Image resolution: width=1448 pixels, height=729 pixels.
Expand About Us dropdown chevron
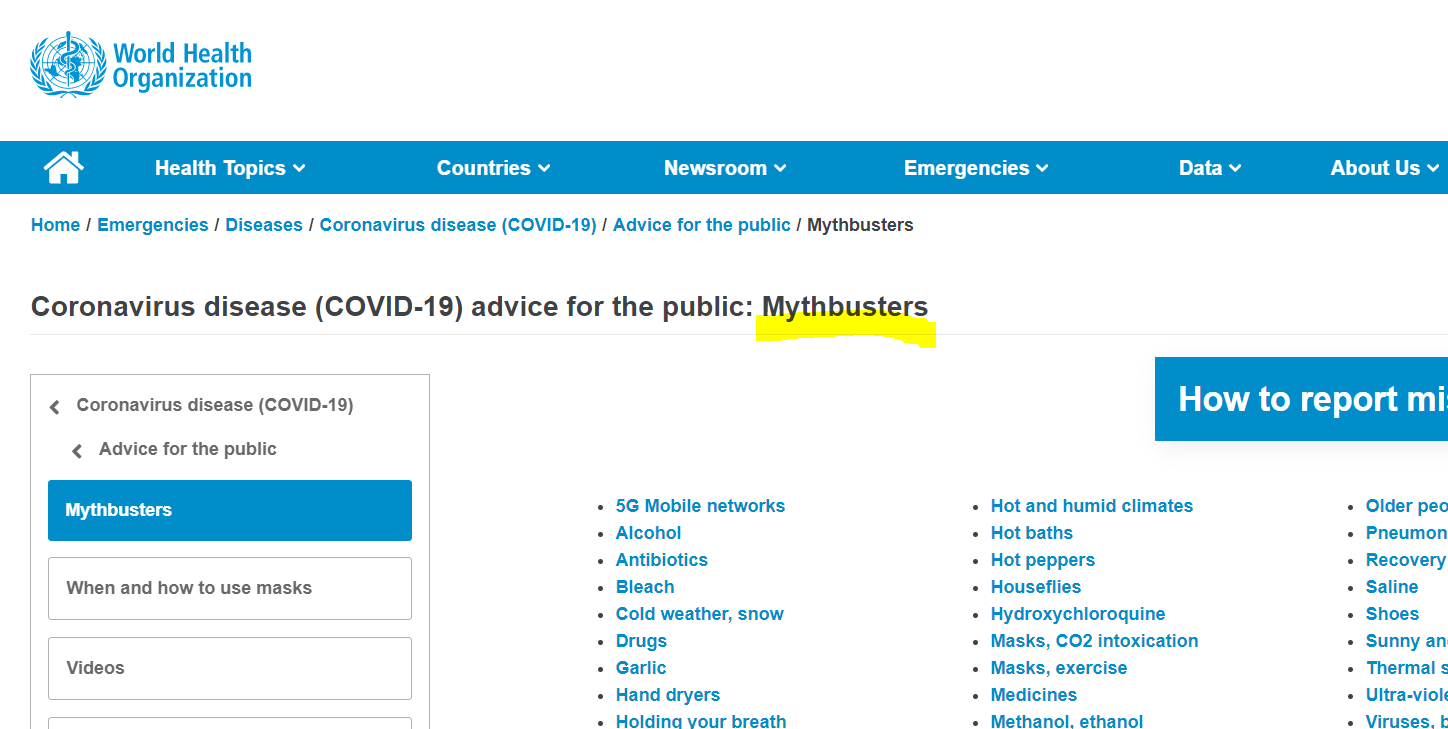[x=1433, y=169]
